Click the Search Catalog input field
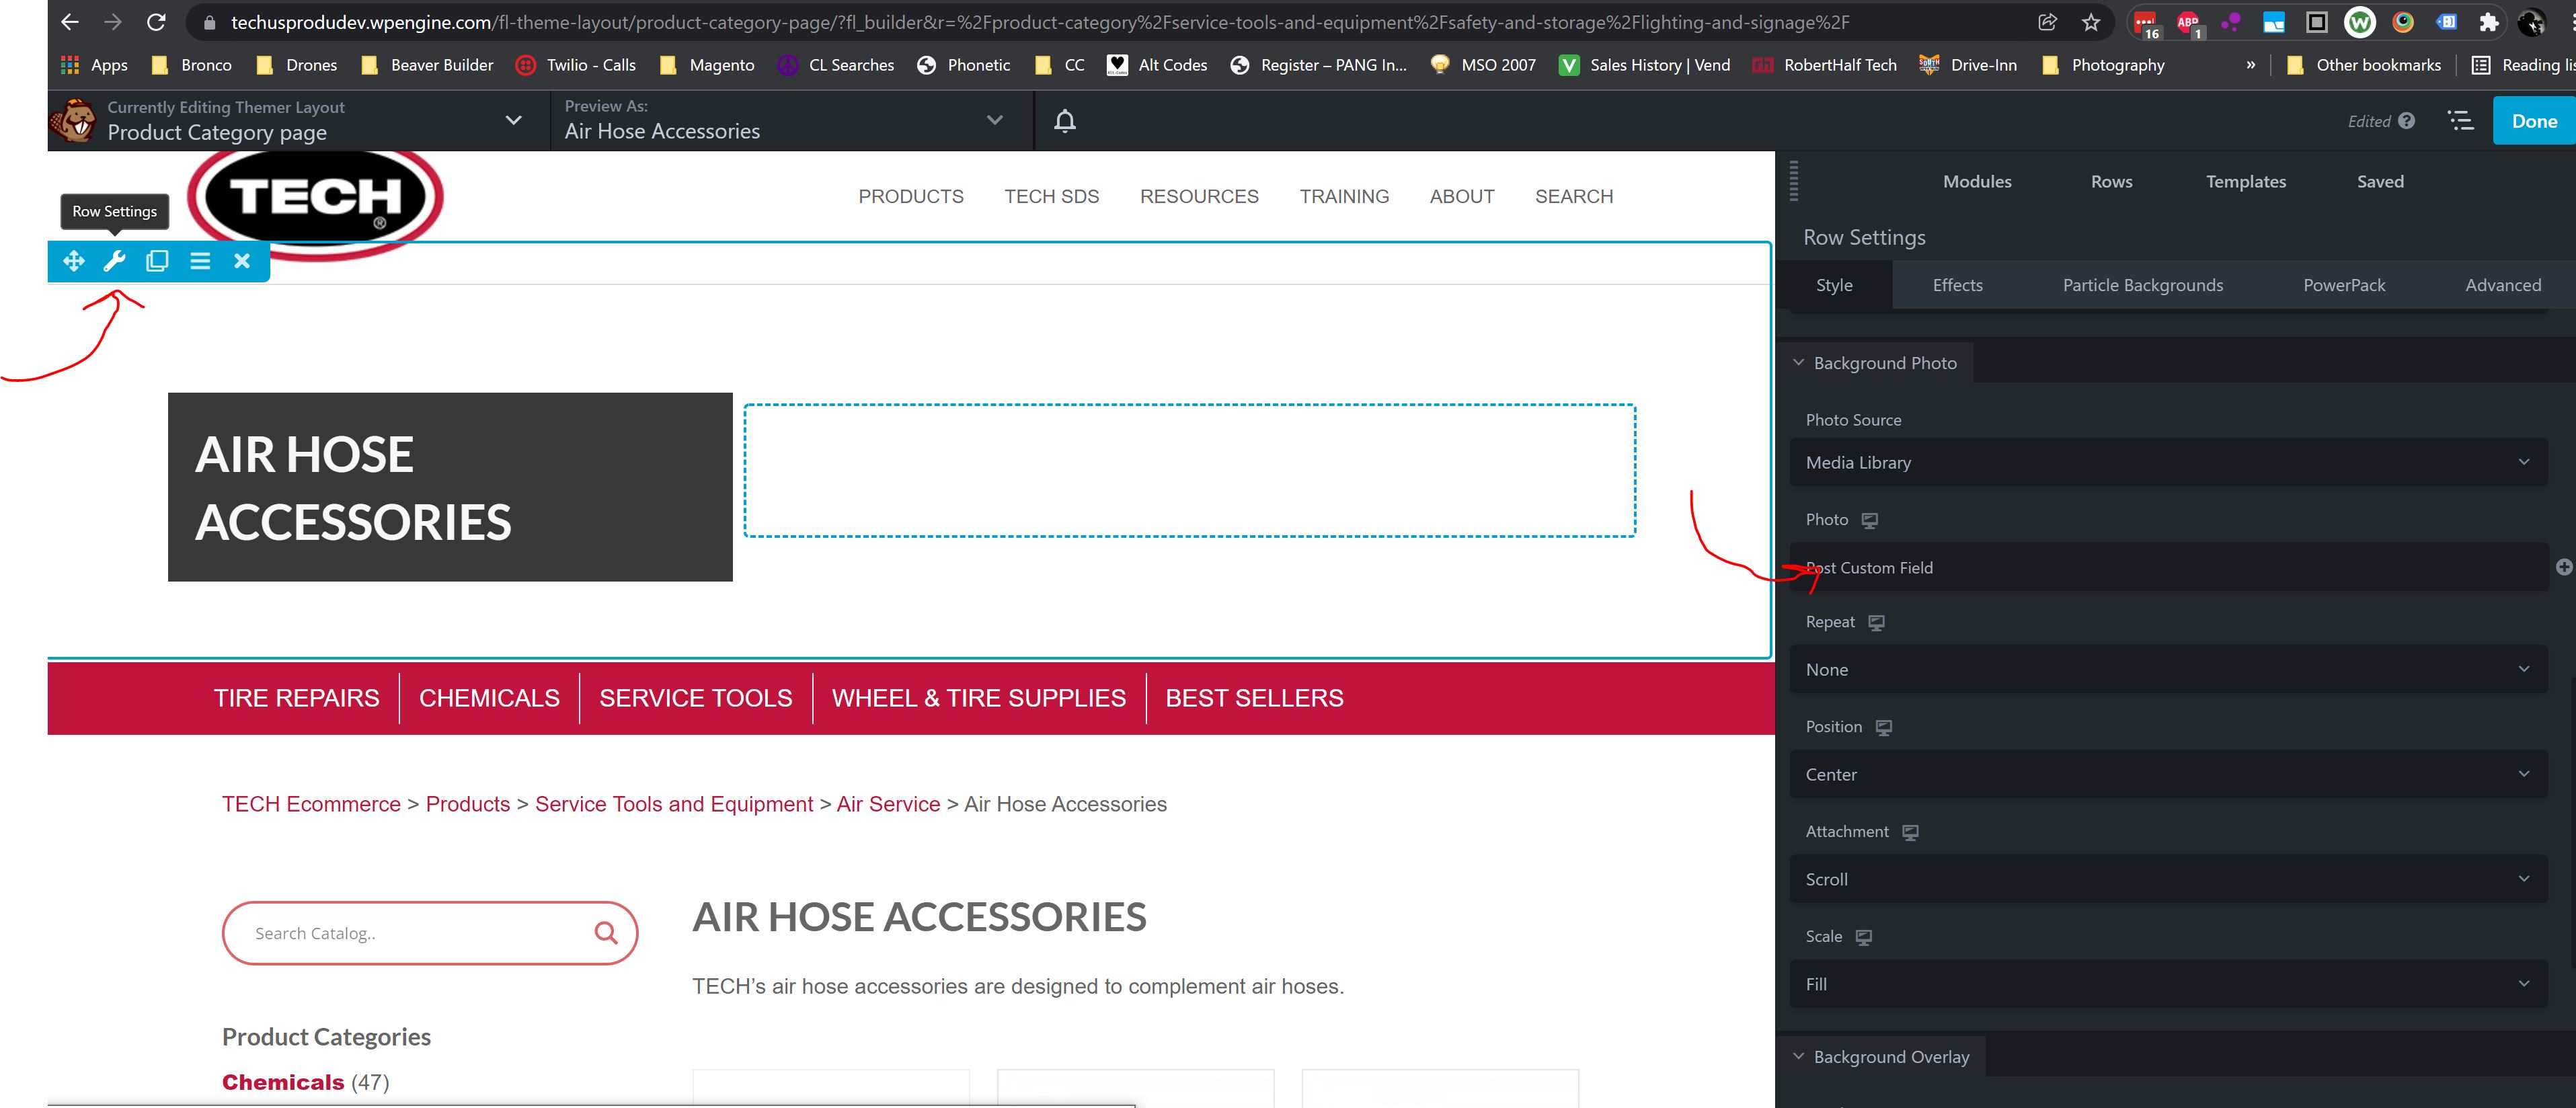Image resolution: width=2576 pixels, height=1108 pixels. pyautogui.click(x=430, y=933)
